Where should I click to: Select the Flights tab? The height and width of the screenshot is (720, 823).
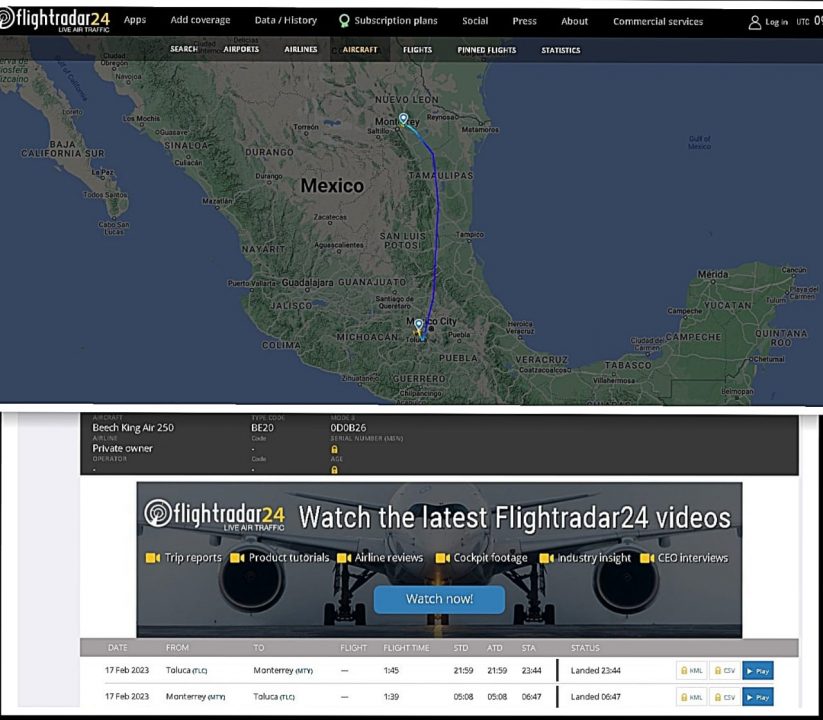click(417, 50)
